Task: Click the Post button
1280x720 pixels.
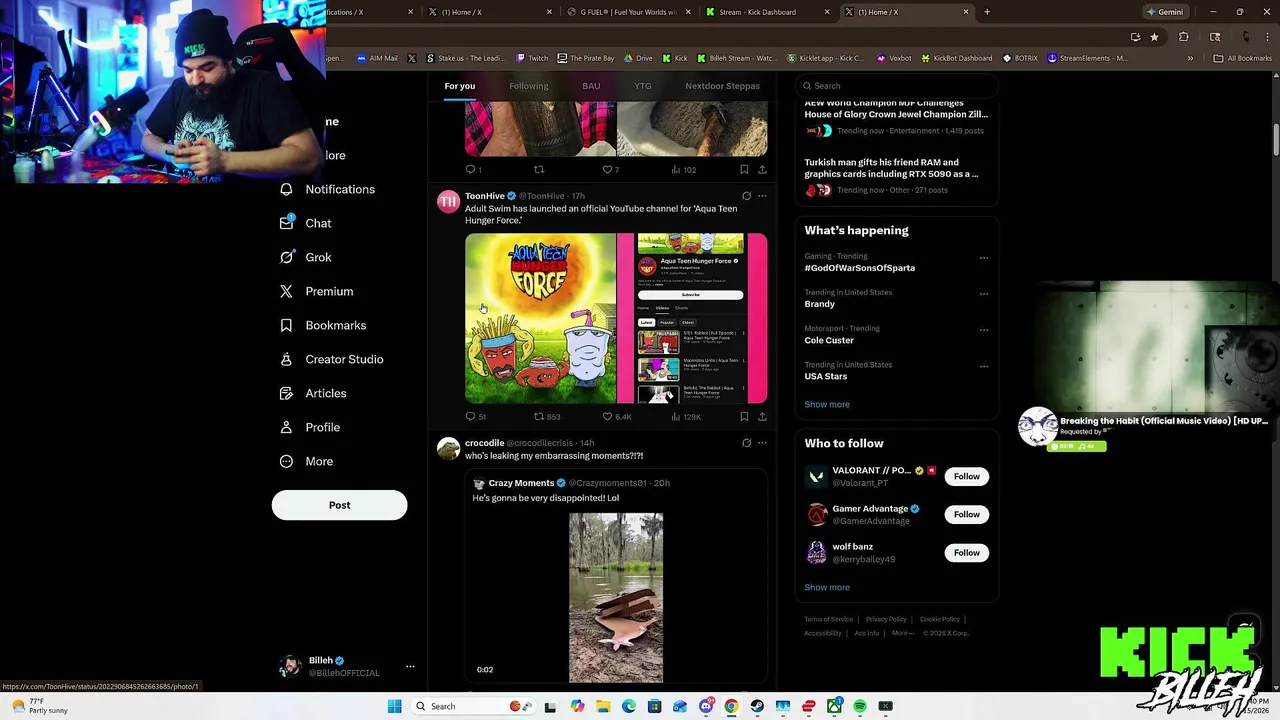Action: pyautogui.click(x=339, y=505)
